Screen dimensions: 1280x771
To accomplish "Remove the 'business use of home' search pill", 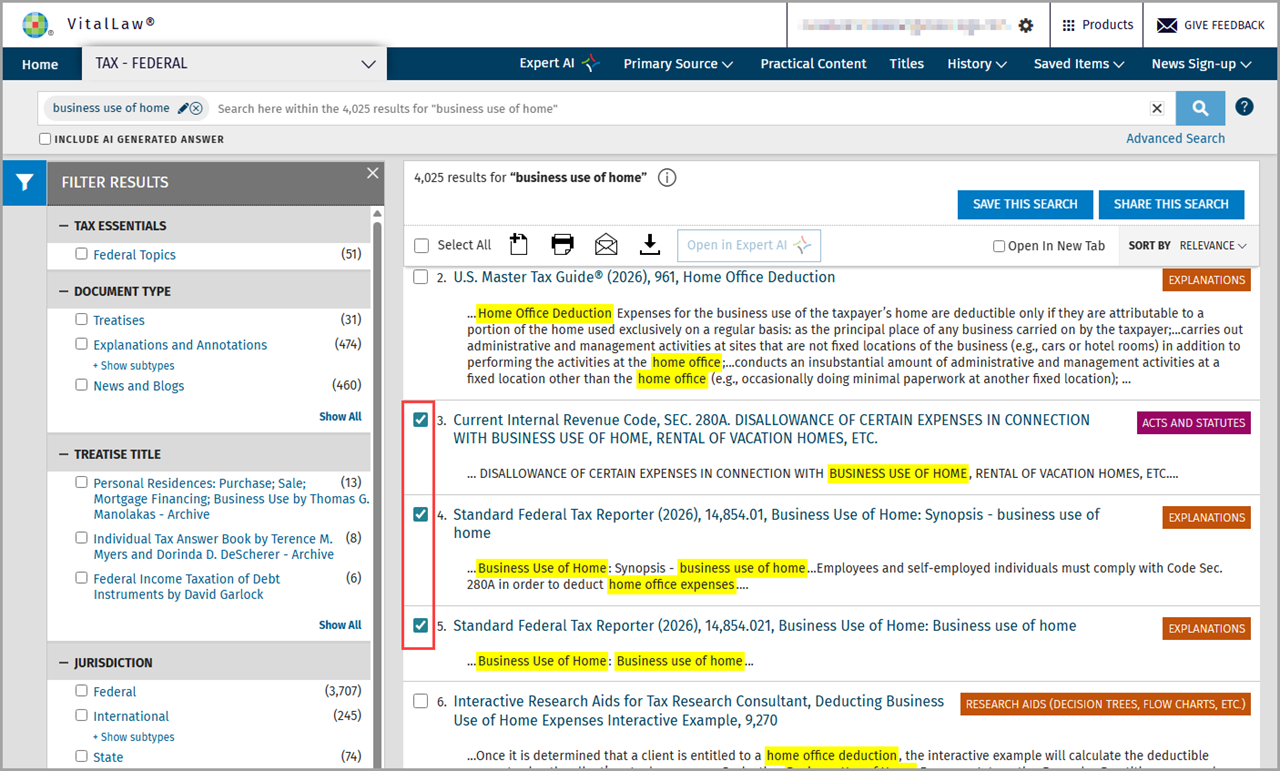I will (x=196, y=108).
